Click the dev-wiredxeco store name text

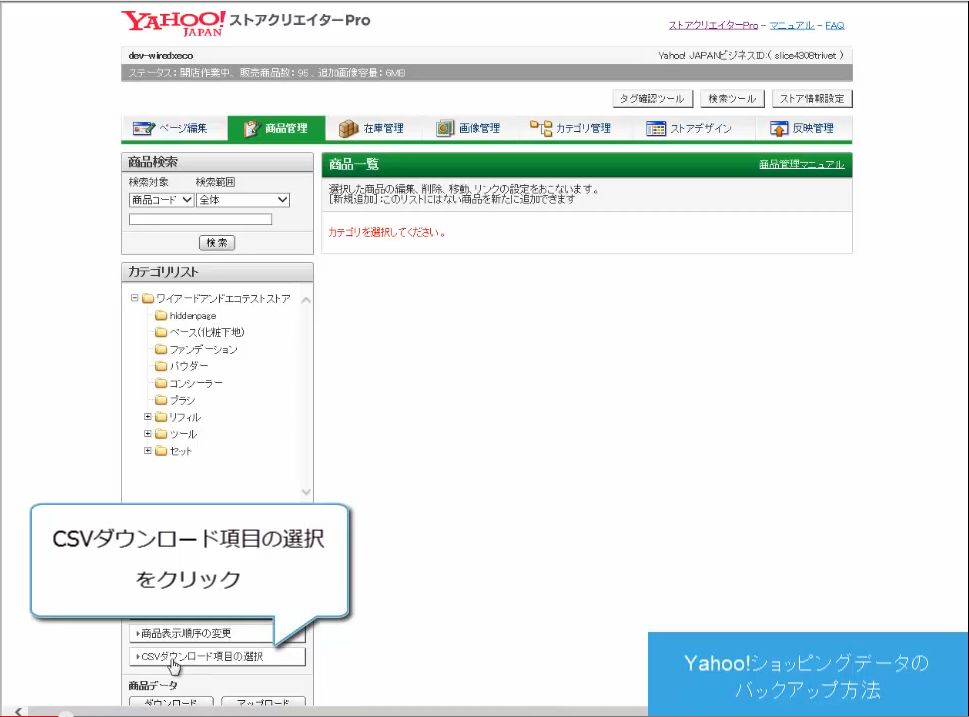tap(161, 56)
